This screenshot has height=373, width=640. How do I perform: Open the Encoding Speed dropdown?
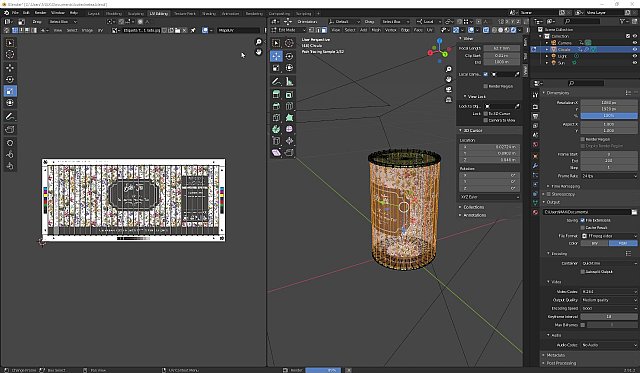coord(609,308)
